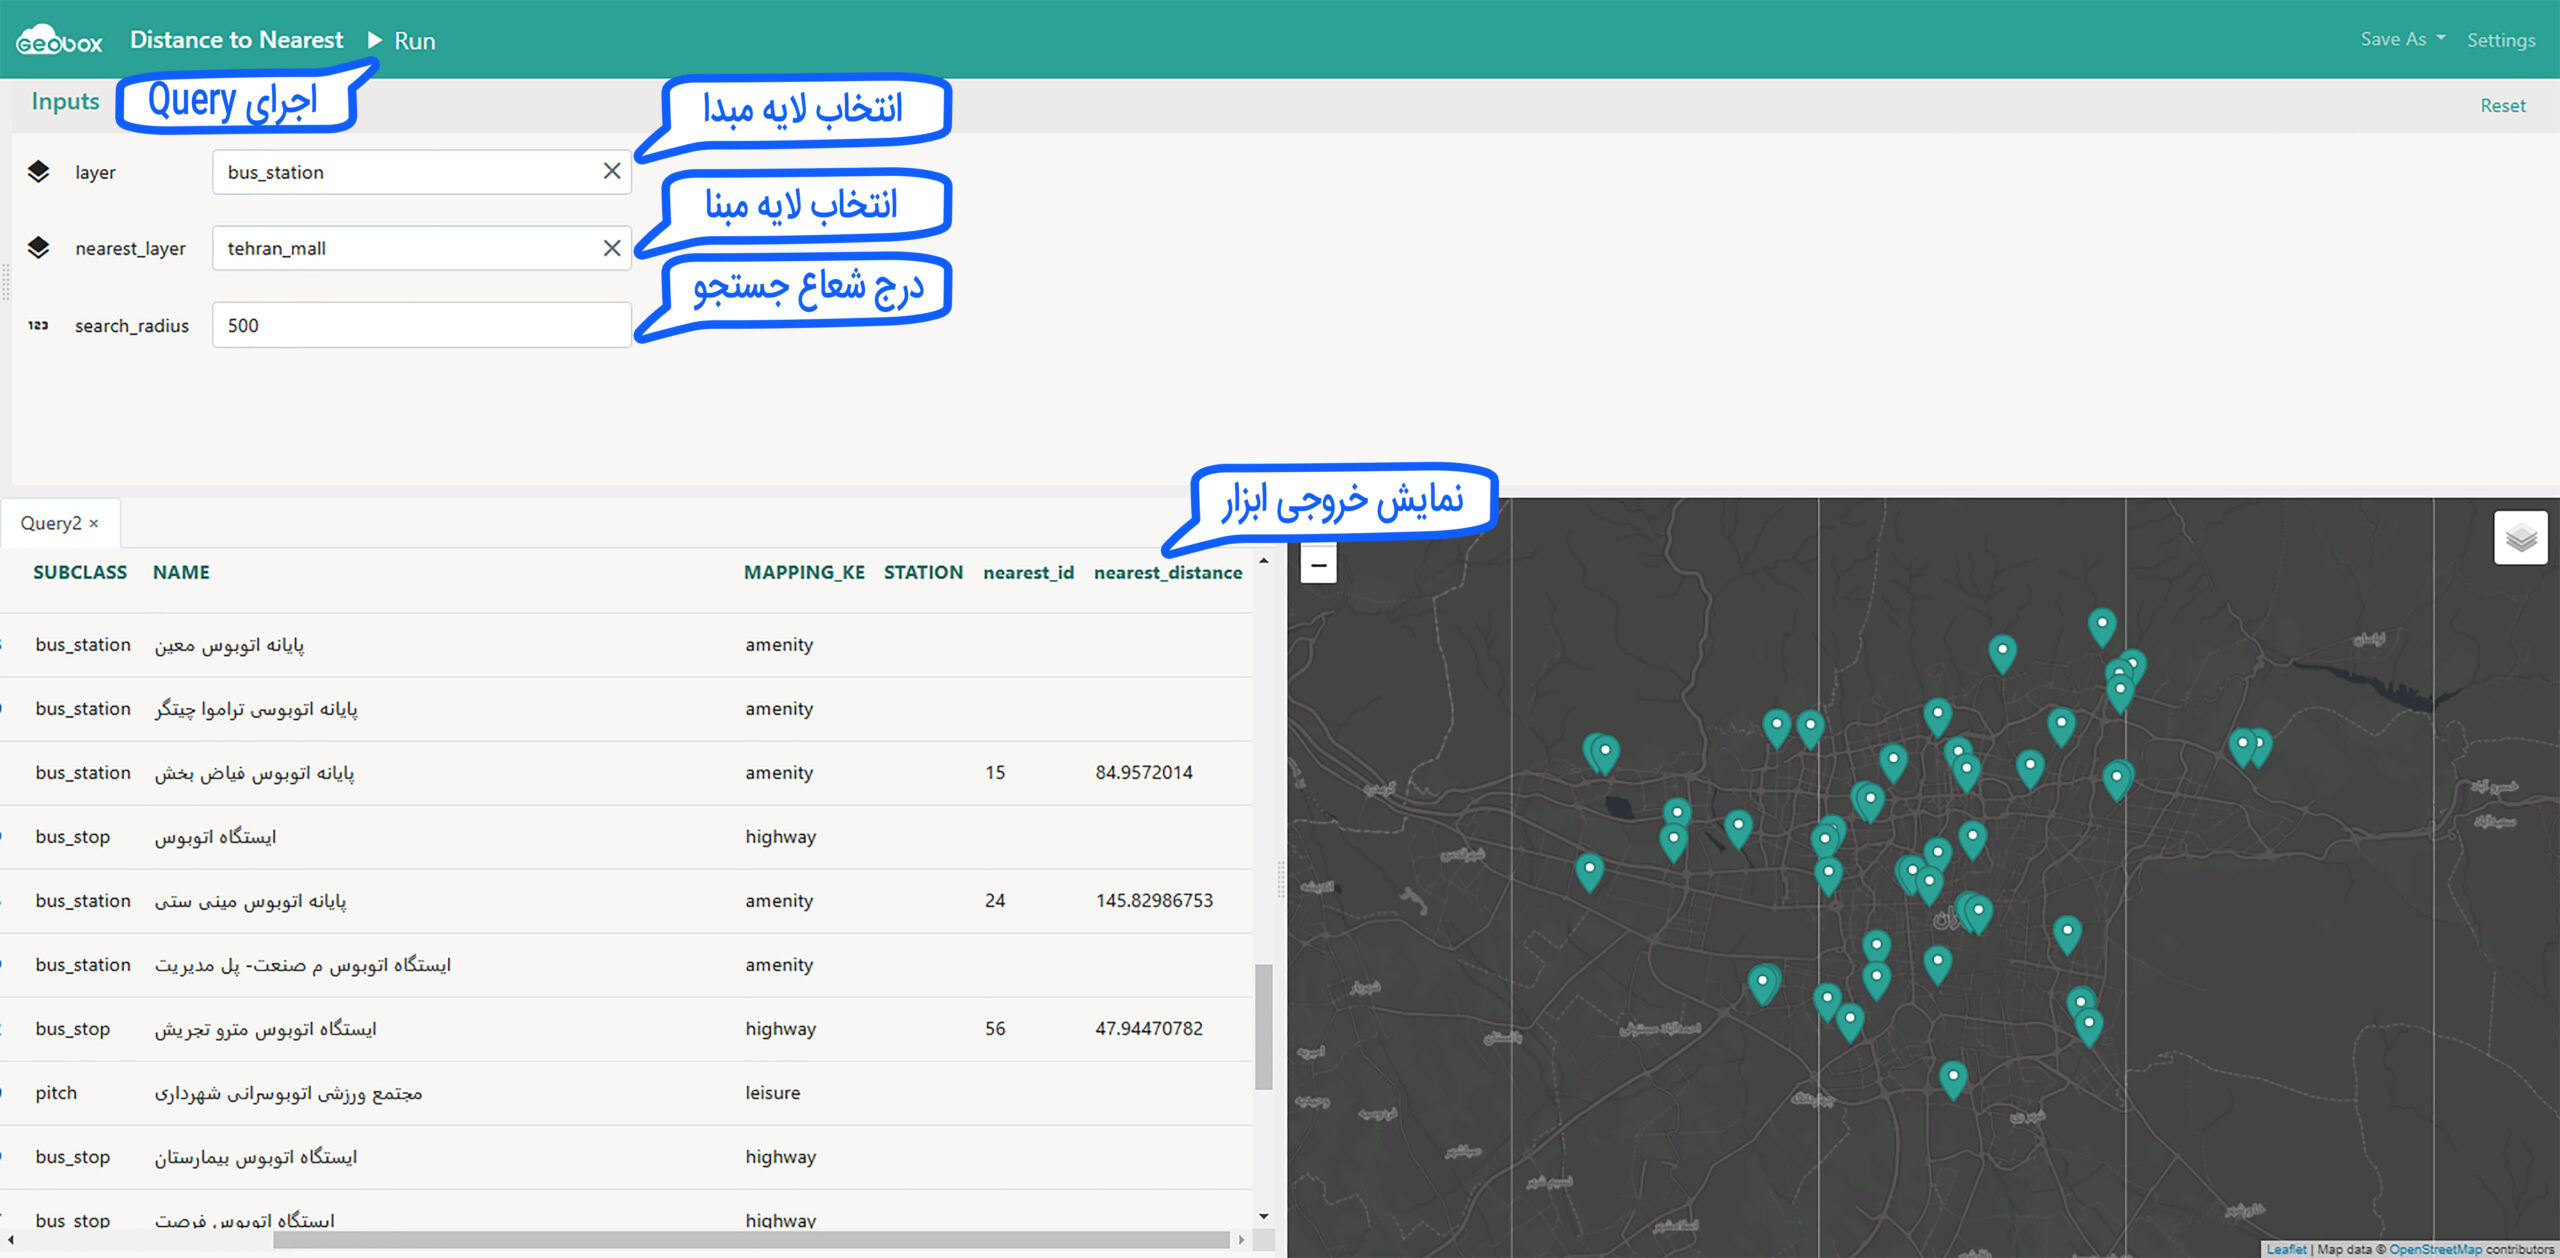
Task: Open the Save As dropdown
Action: 2402,39
